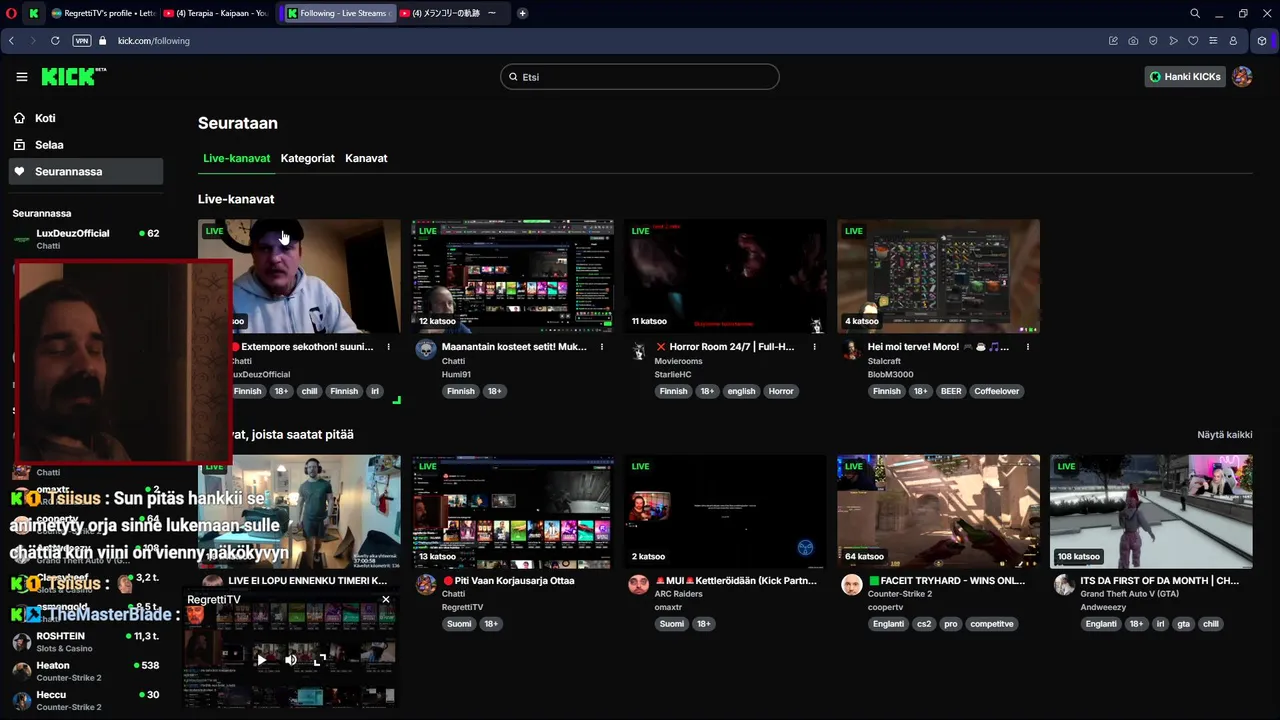The image size is (1280, 720).
Task: Click the english tag on Horror Room
Action: (741, 391)
